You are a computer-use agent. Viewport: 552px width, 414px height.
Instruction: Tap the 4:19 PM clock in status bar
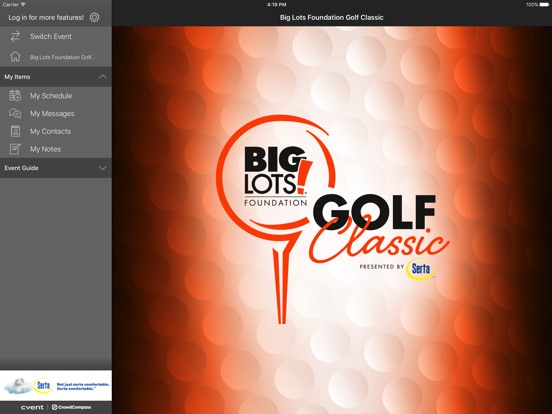point(276,5)
